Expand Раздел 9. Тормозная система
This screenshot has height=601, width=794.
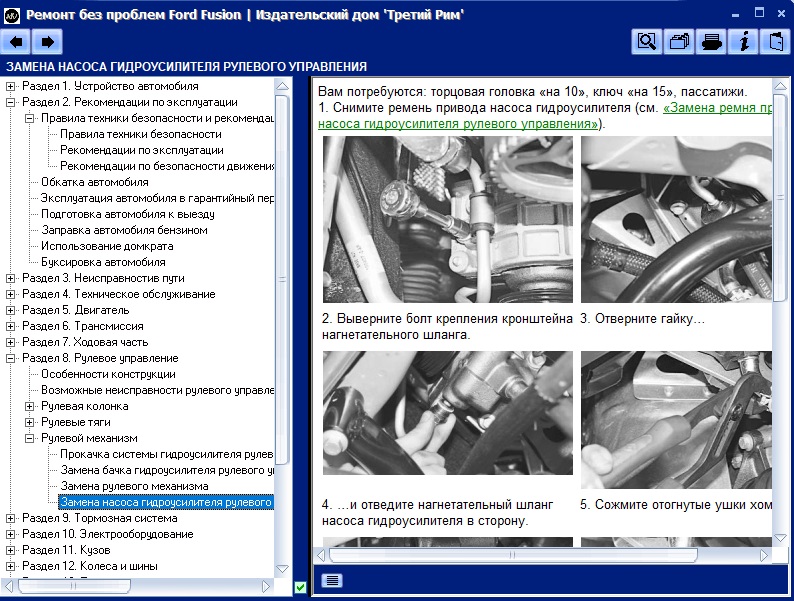click(x=10, y=518)
